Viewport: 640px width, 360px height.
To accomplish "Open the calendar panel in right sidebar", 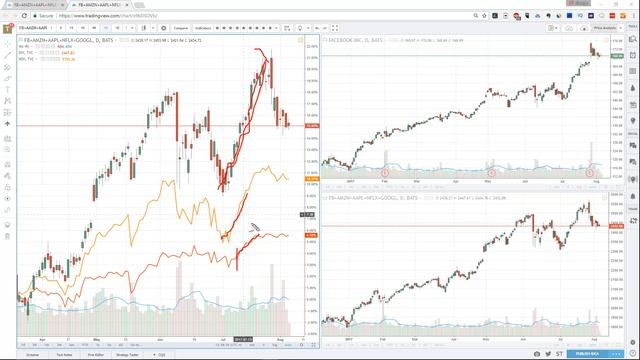I will point(633,104).
